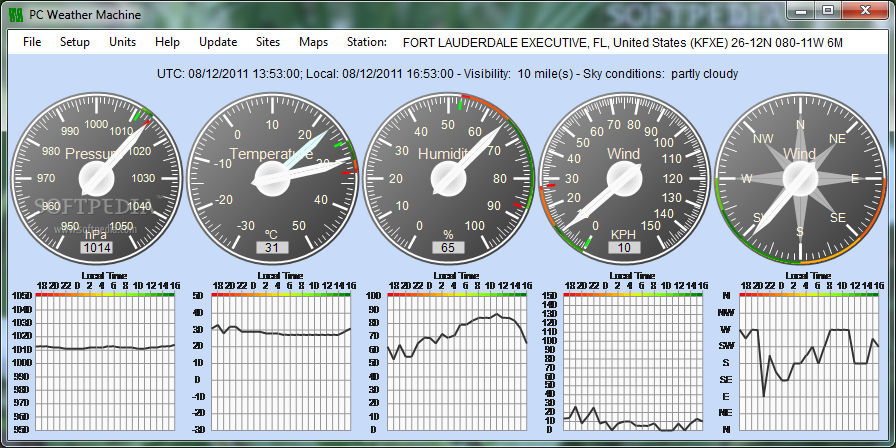
Task: Click the wind speed history graph
Action: [633, 363]
